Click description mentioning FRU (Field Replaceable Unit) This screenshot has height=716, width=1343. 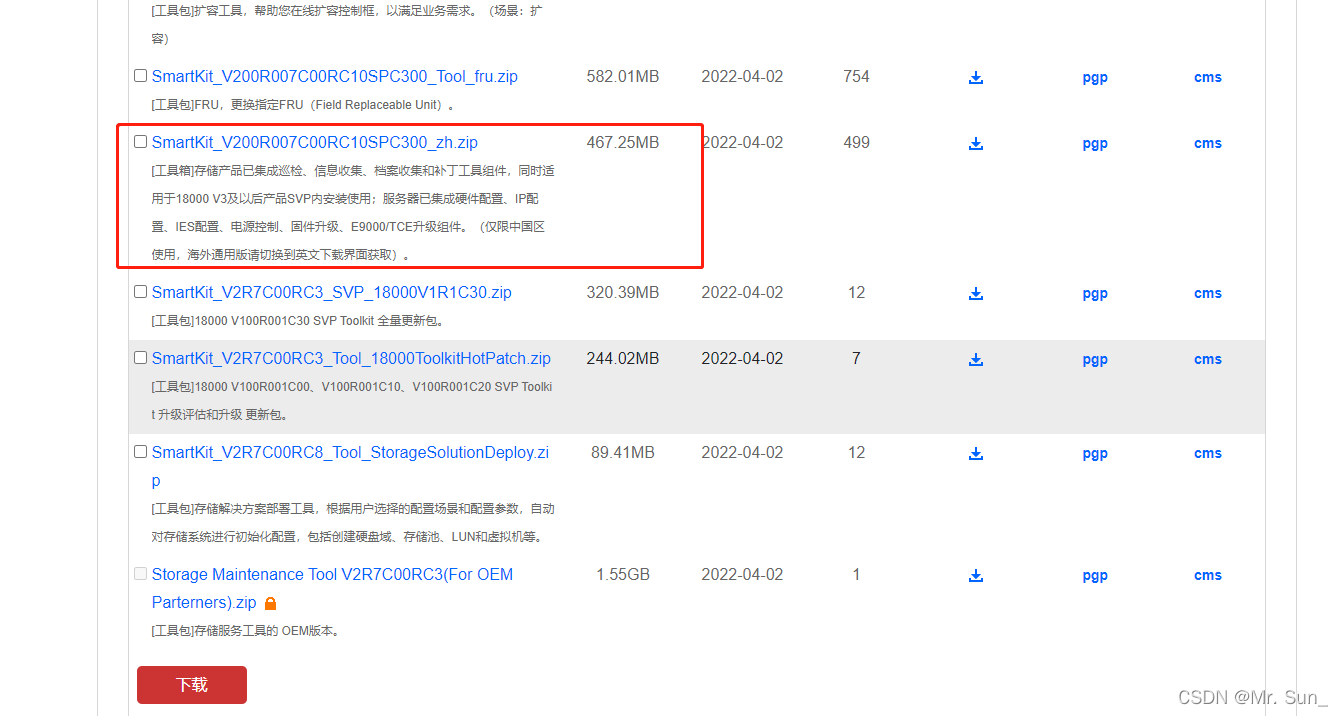[x=303, y=105]
